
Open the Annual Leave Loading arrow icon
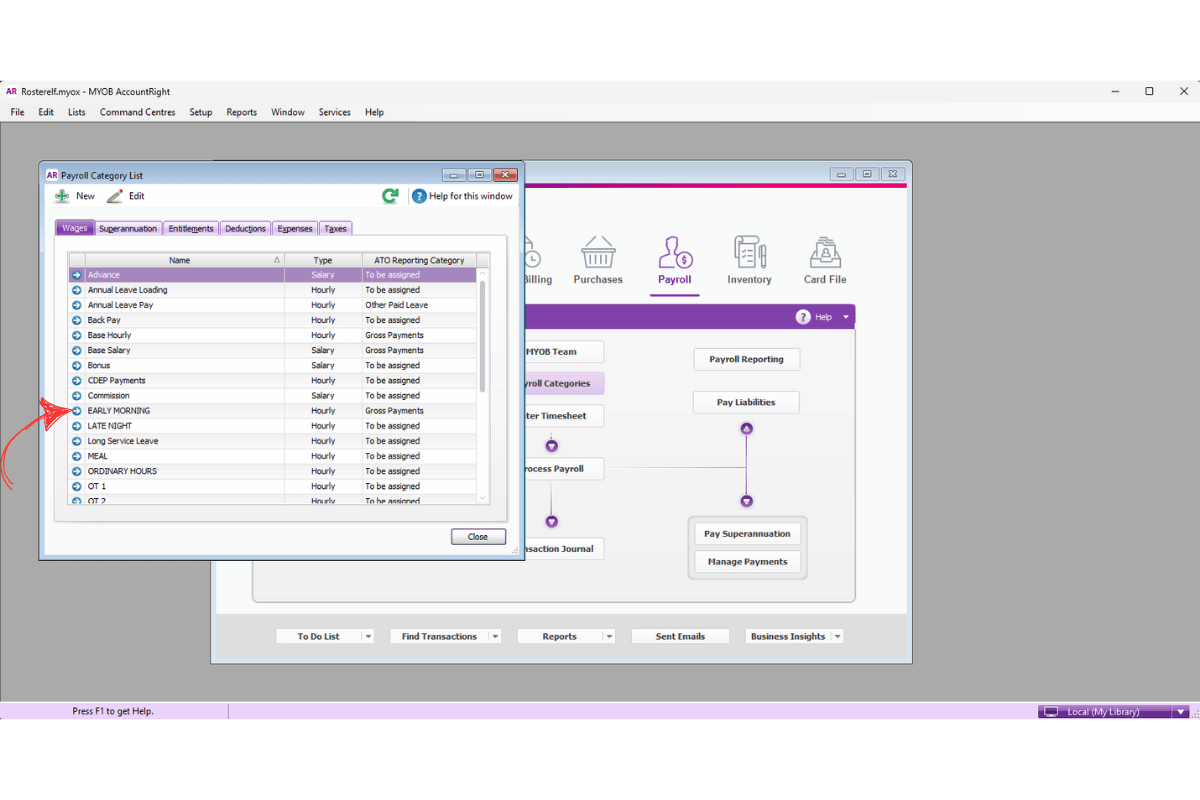point(77,290)
